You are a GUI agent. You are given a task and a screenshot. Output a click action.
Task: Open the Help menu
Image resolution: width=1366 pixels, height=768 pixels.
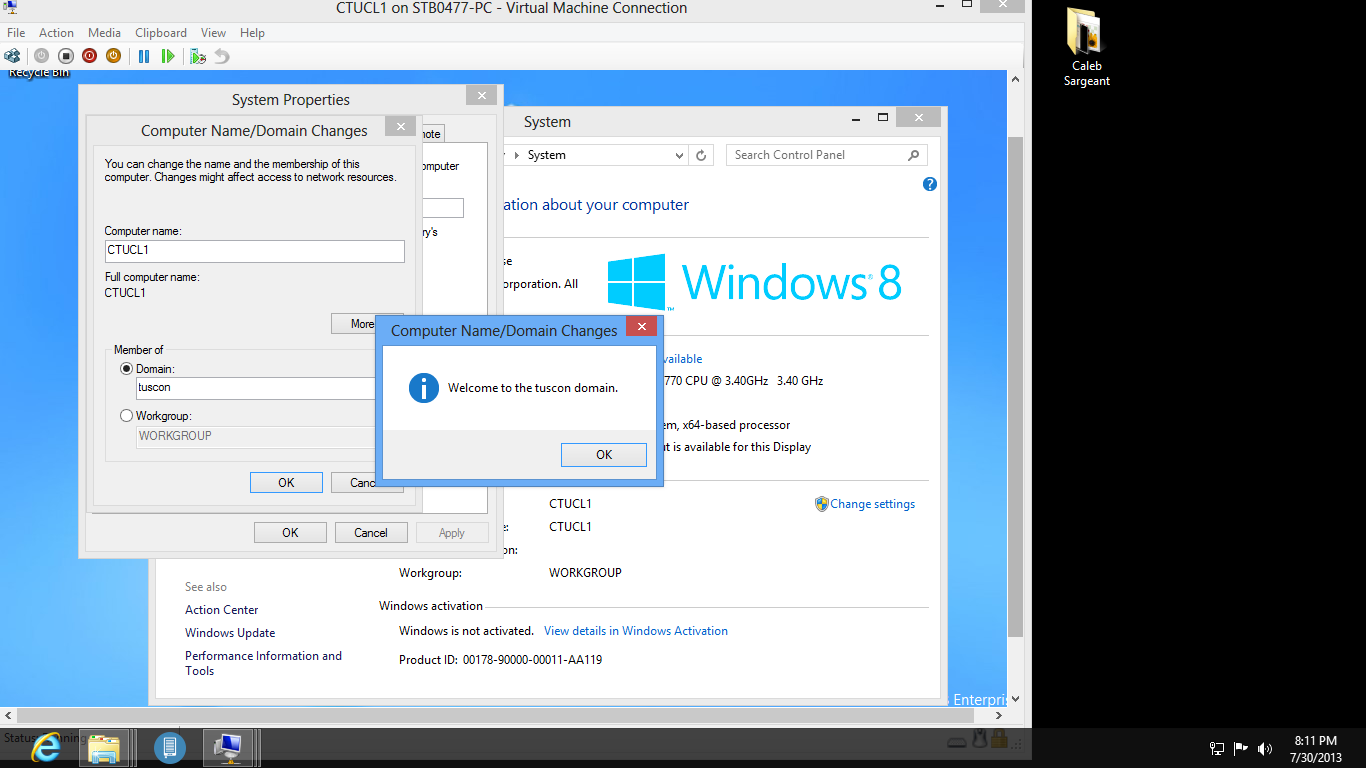(252, 33)
